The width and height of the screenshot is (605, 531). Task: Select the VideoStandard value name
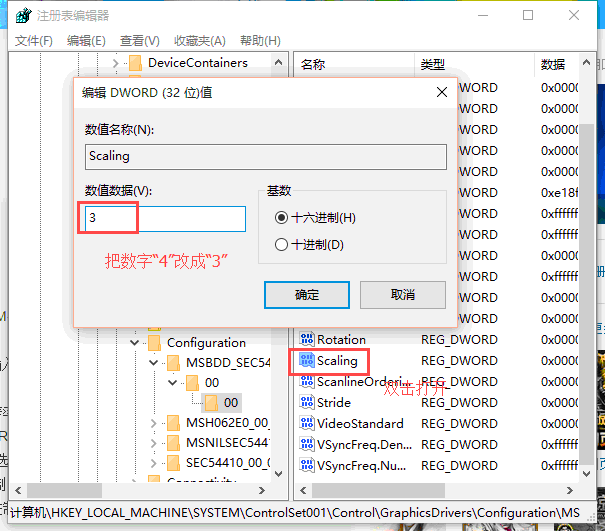click(360, 423)
